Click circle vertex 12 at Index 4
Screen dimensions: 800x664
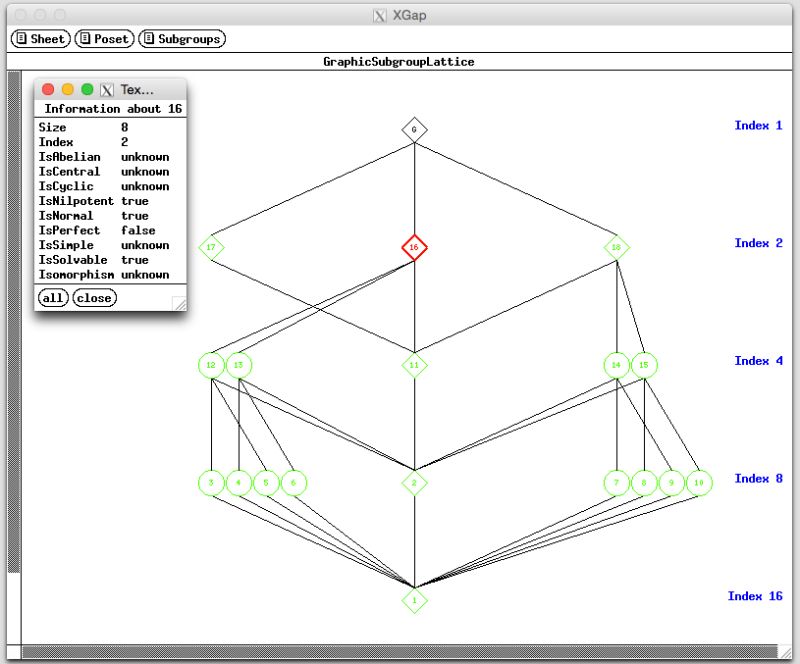tap(211, 366)
